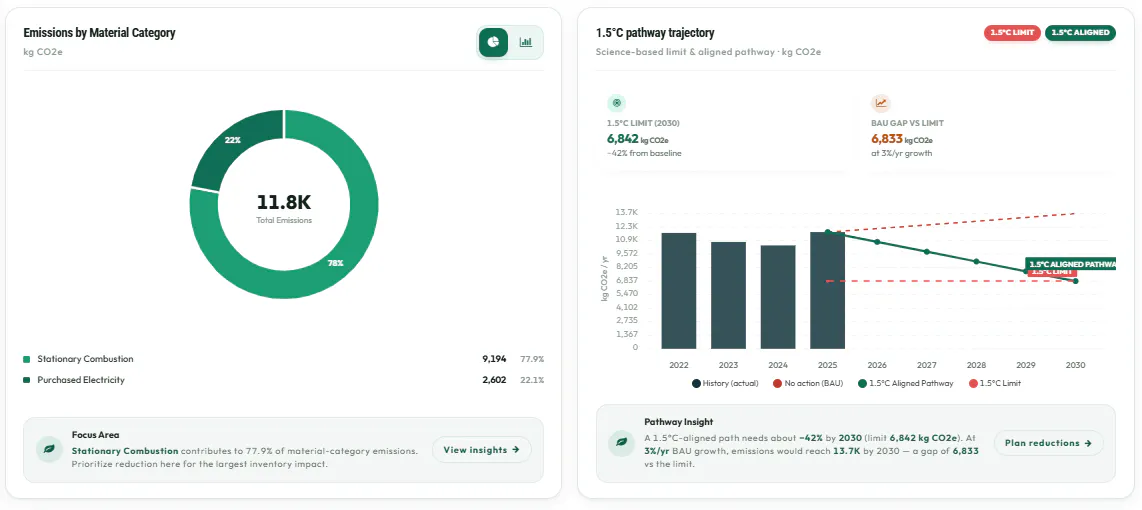Click the 2027 pathway data point
This screenshot has height=510, width=1142.
926,251
